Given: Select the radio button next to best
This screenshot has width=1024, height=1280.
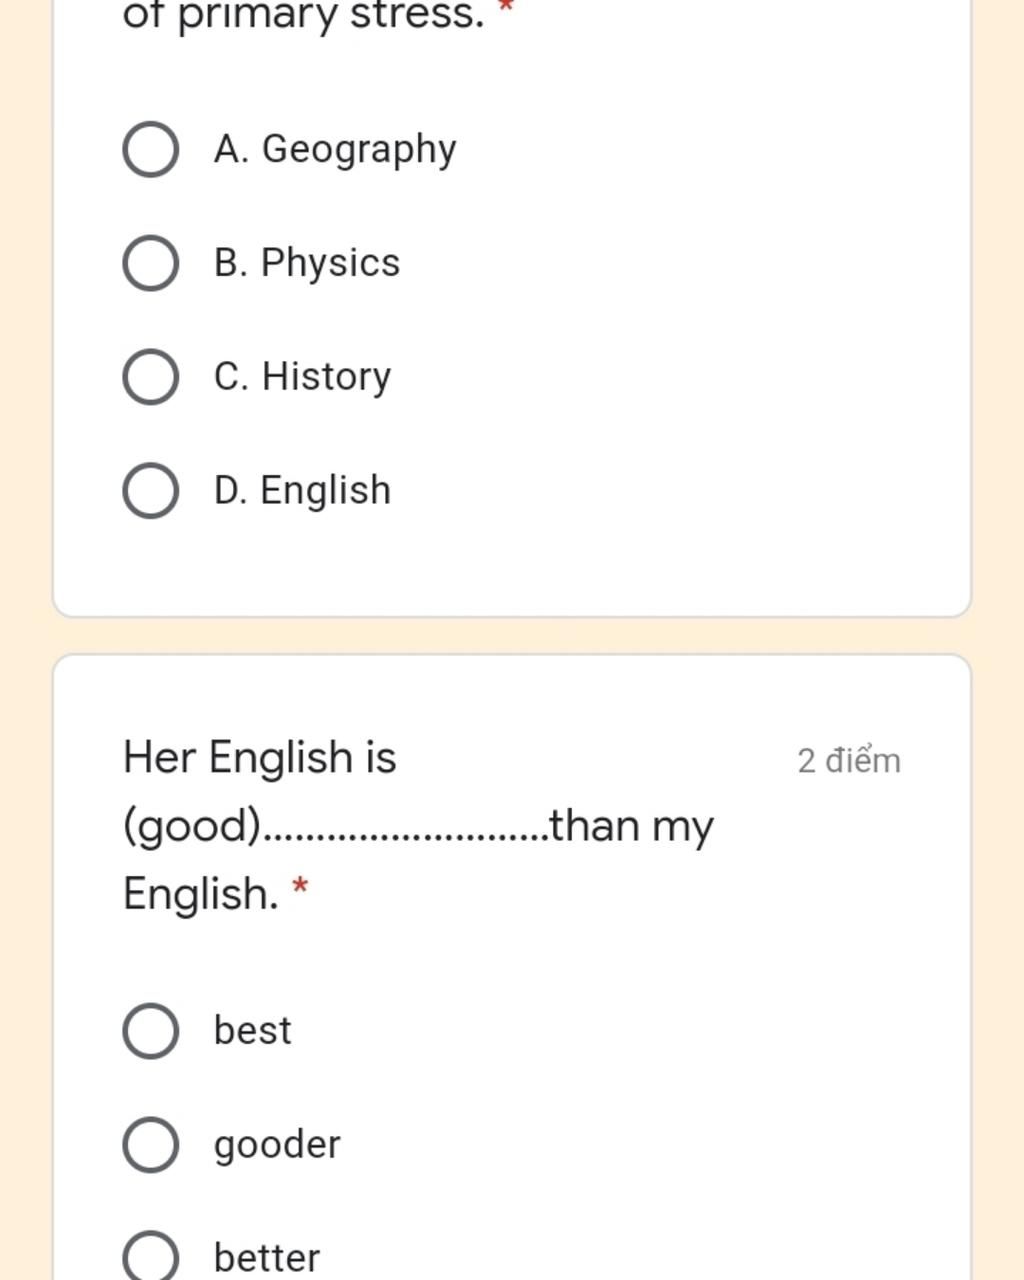Looking at the screenshot, I should pyautogui.click(x=151, y=1031).
